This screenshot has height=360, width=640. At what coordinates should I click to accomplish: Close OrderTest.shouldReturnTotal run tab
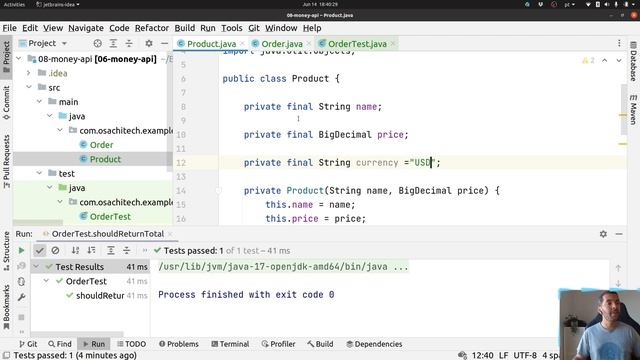[x=170, y=234]
